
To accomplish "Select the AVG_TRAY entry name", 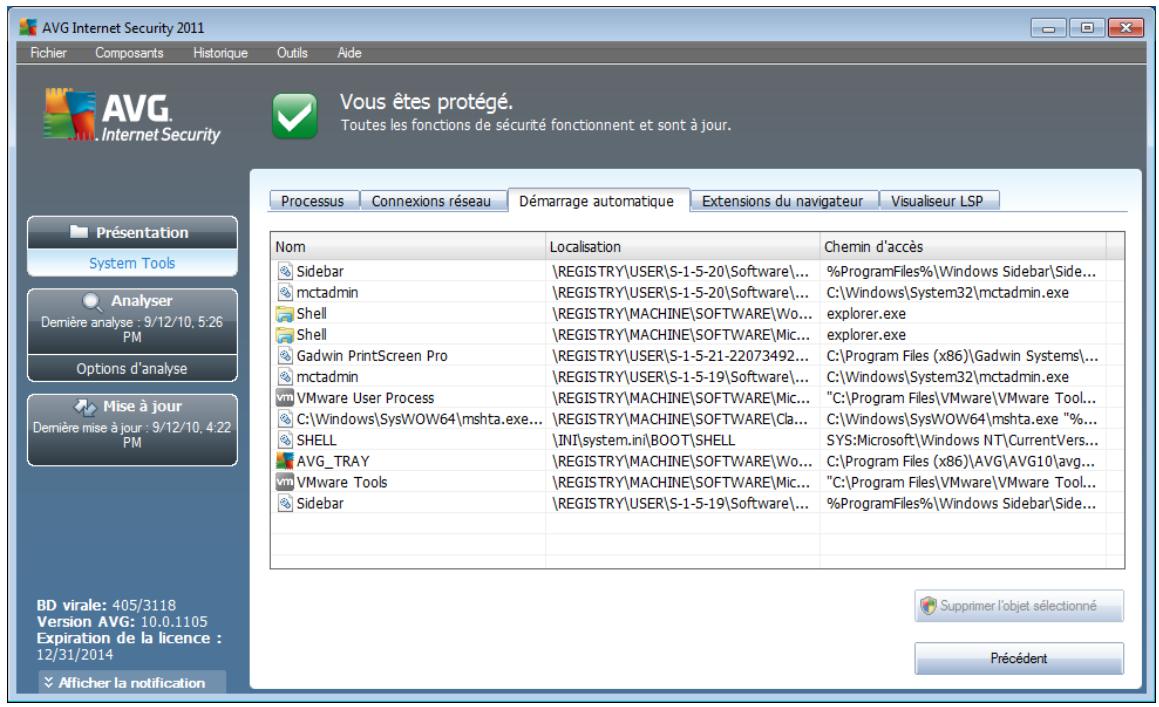I will tap(333, 461).
